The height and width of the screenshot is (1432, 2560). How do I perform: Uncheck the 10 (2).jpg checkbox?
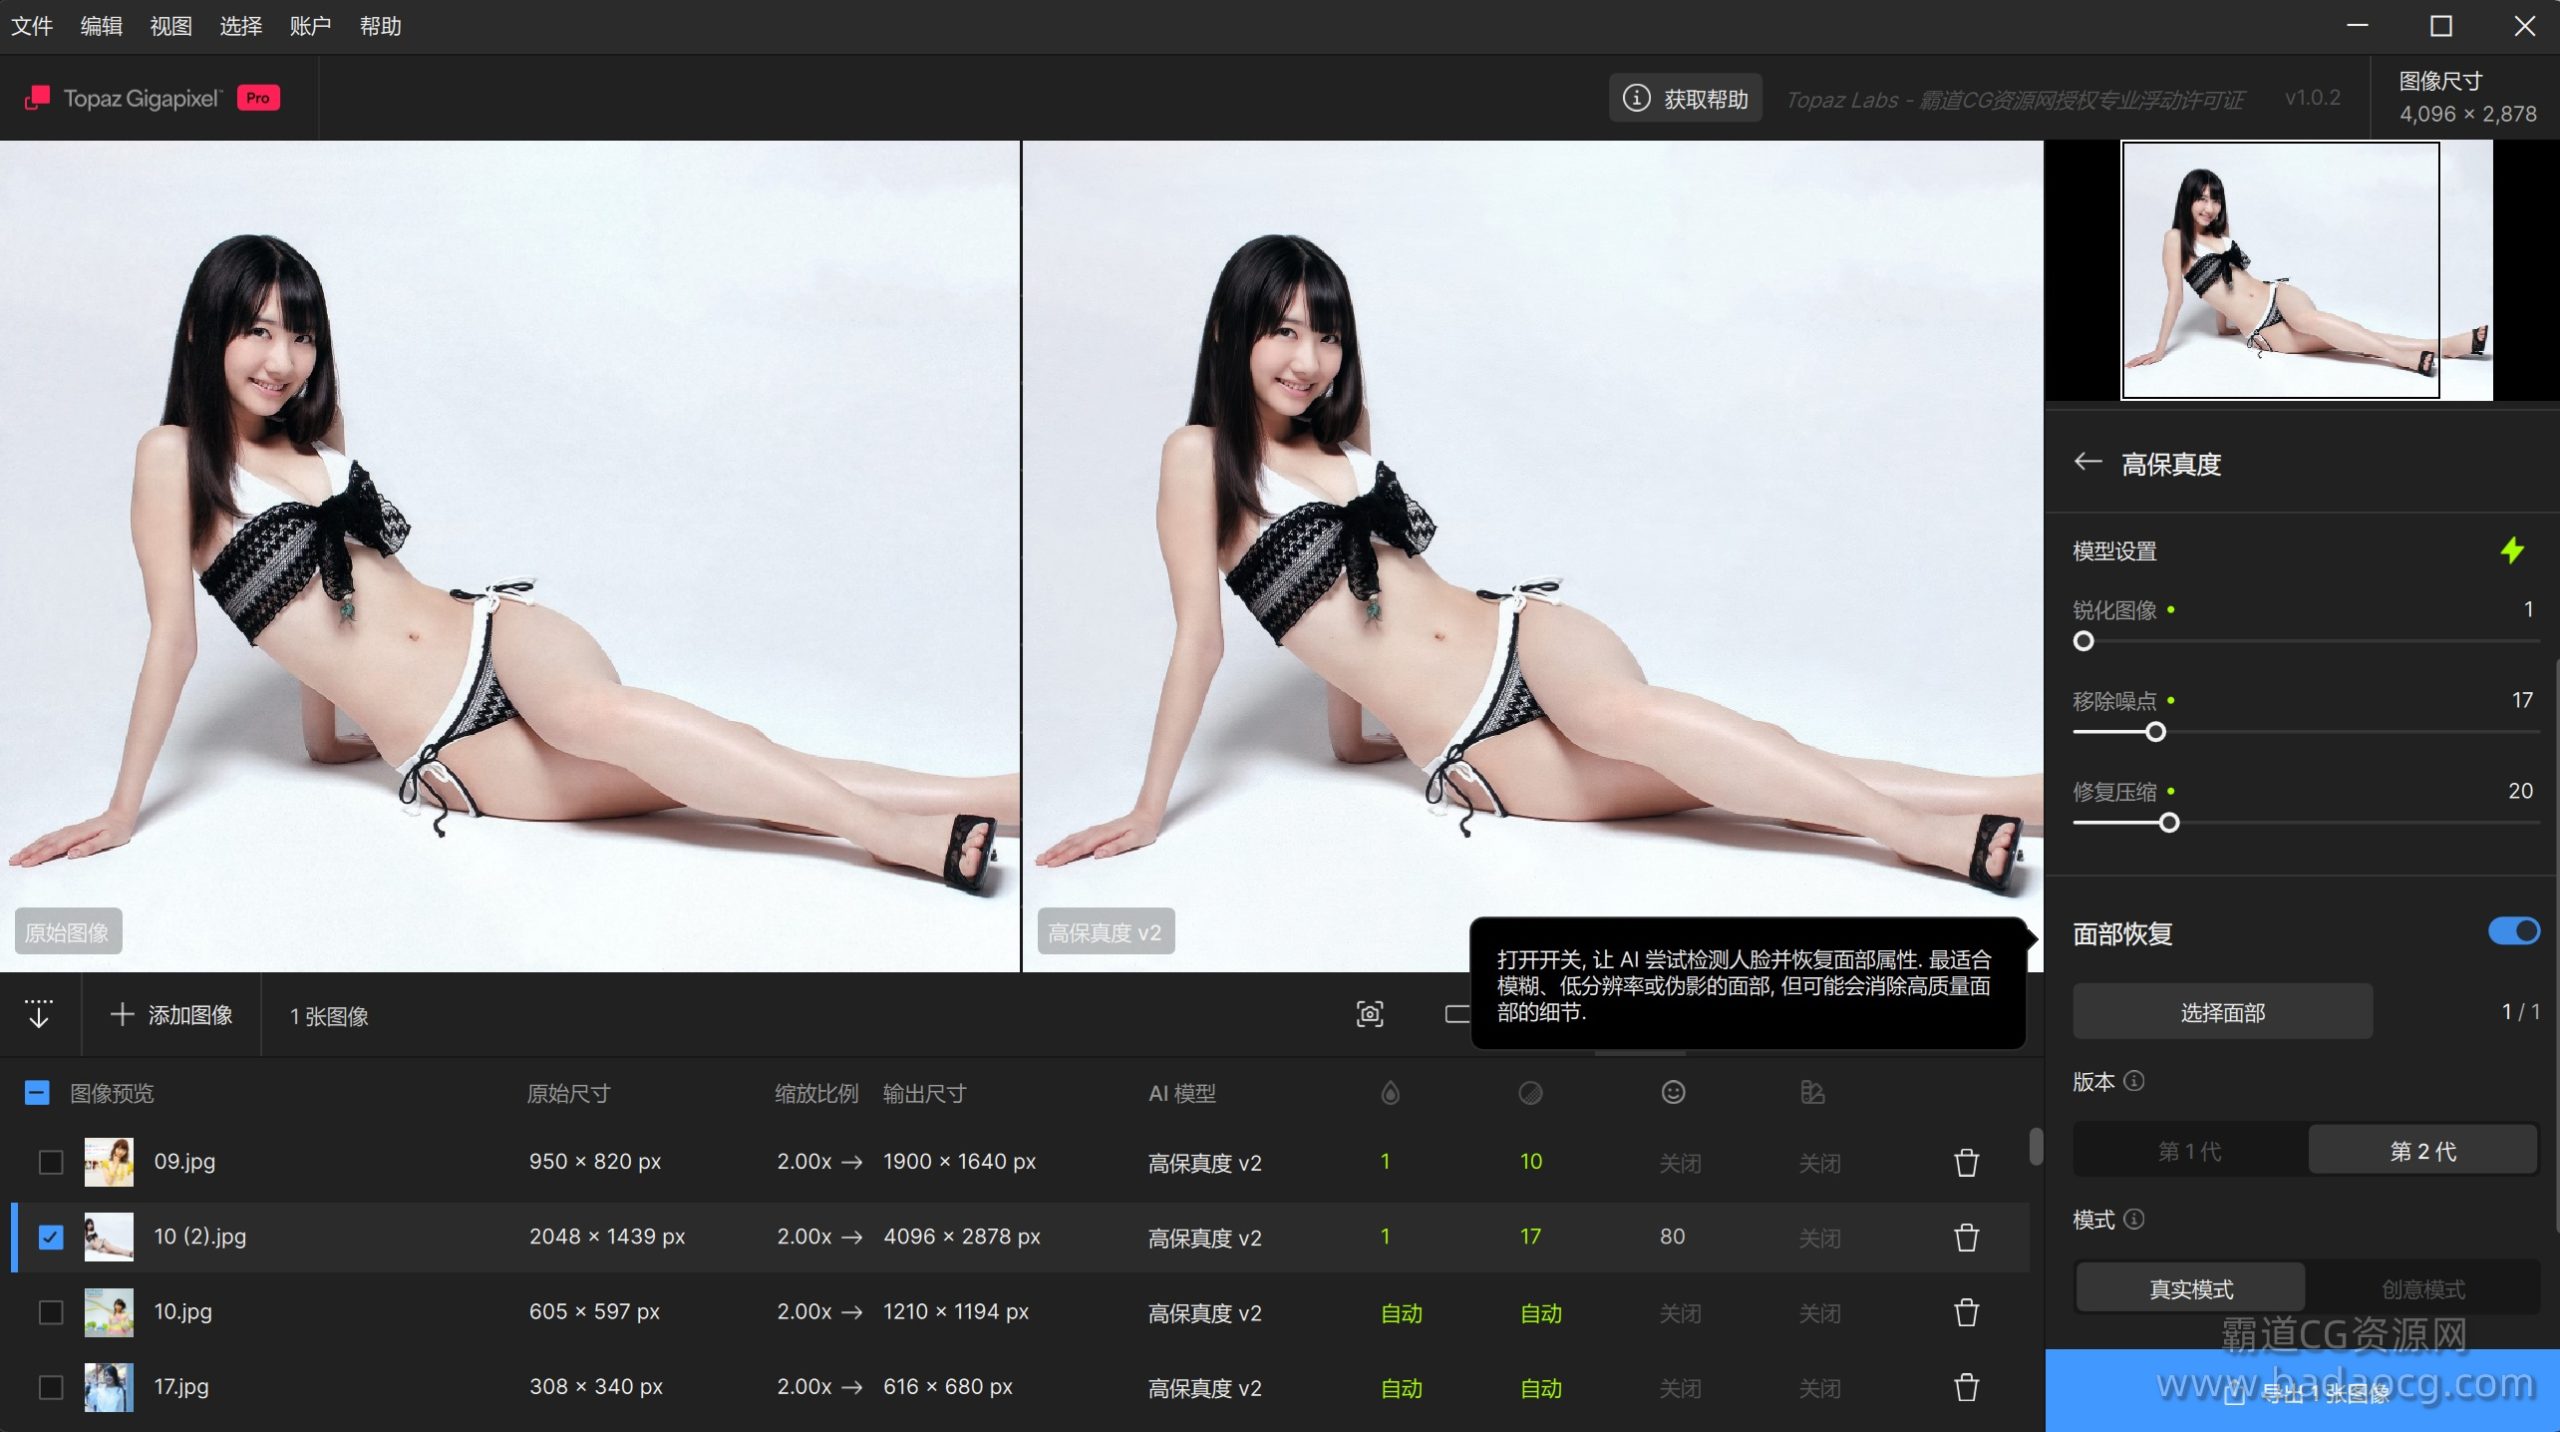tap(50, 1237)
